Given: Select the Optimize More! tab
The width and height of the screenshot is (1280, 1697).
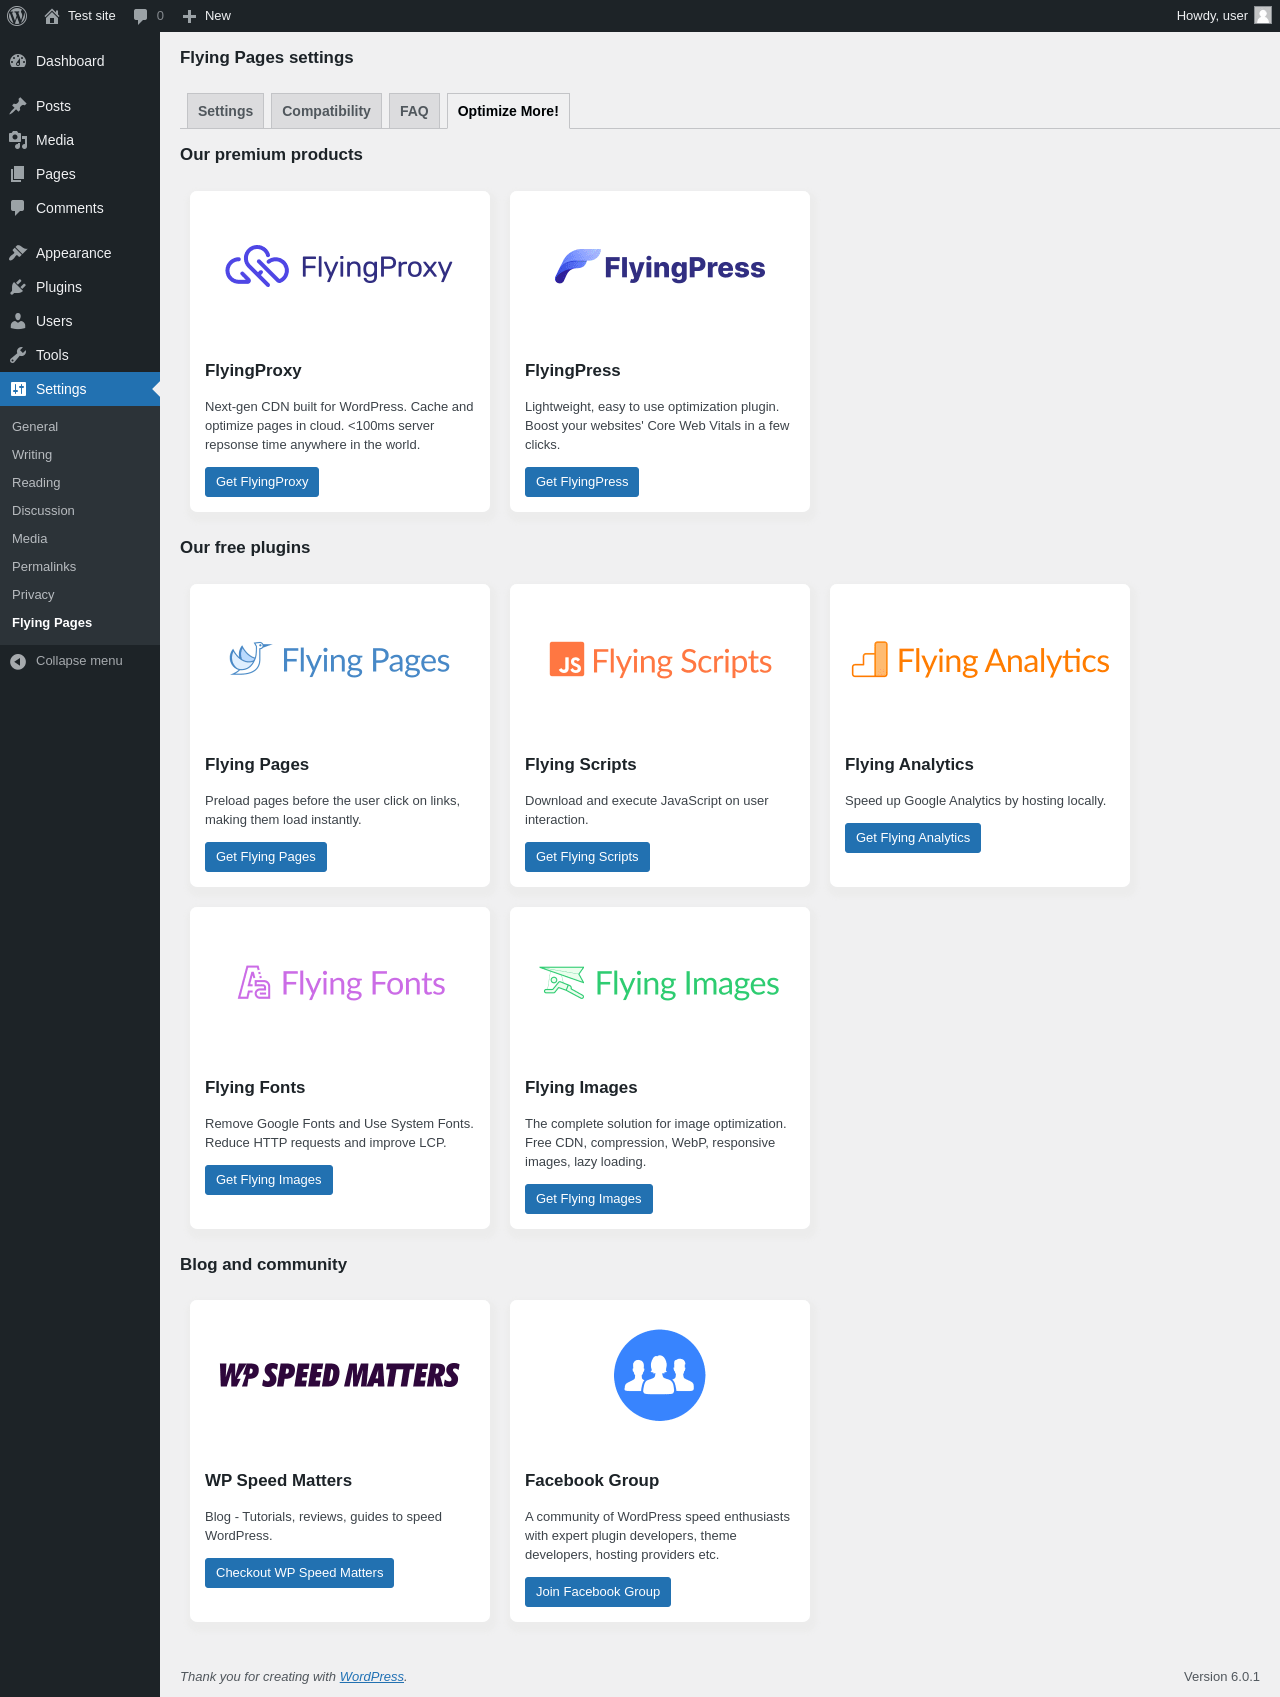Looking at the screenshot, I should pyautogui.click(x=508, y=111).
